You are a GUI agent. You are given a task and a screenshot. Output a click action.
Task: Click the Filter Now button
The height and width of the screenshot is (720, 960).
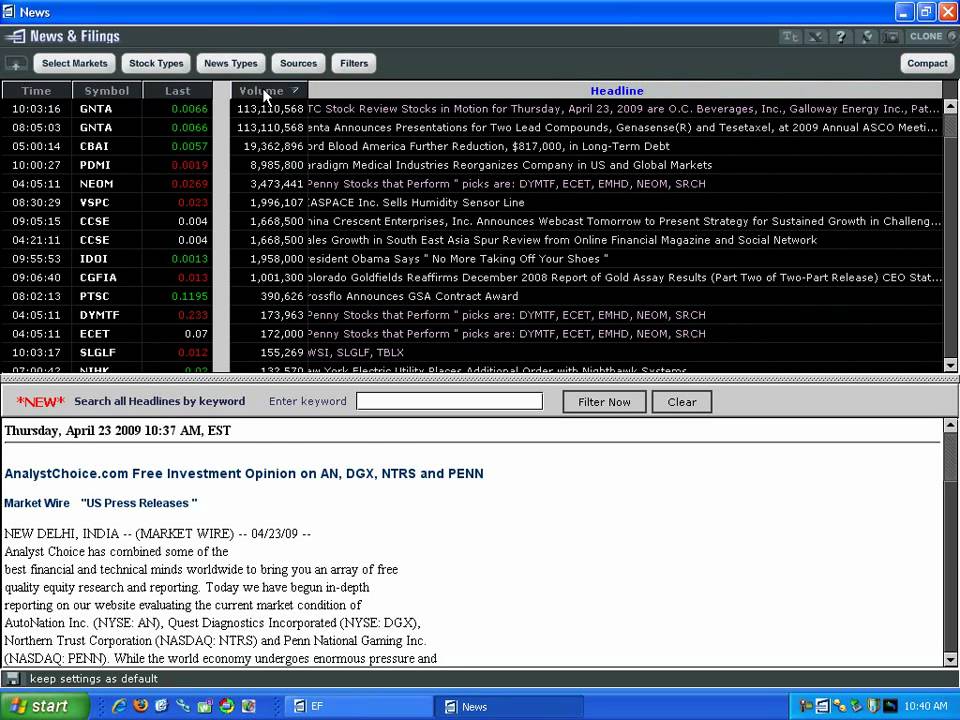(x=604, y=402)
